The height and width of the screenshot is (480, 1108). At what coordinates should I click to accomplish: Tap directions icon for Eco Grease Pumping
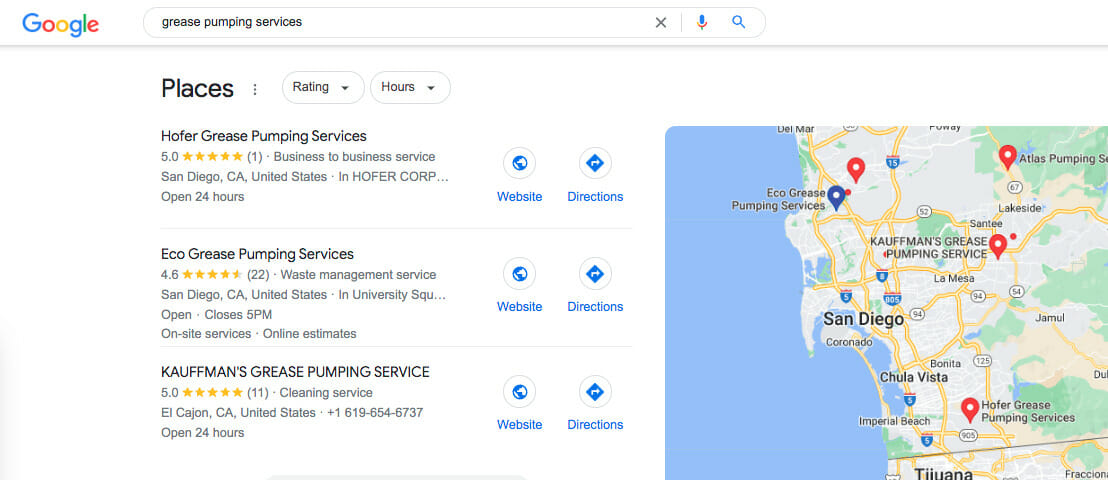595,274
